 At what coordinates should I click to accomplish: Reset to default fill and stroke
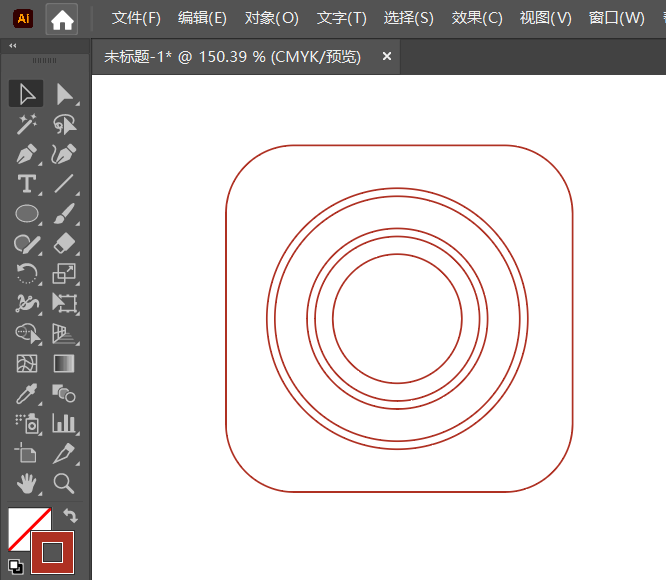[16, 565]
